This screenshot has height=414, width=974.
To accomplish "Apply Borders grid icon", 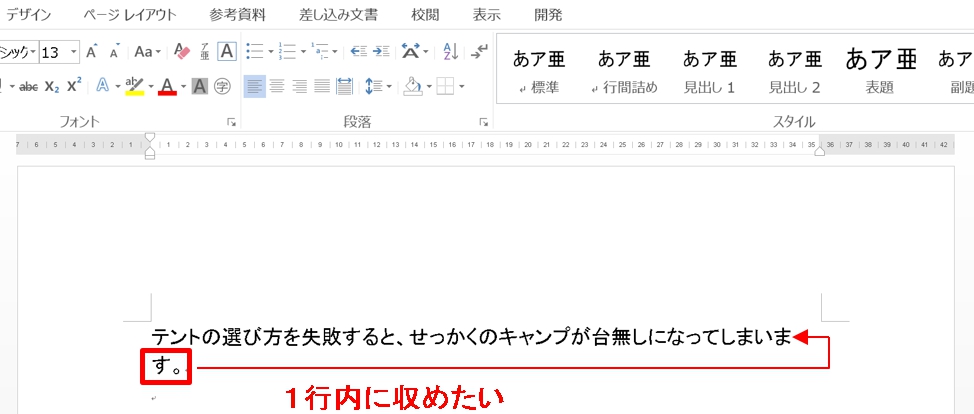I will pyautogui.click(x=446, y=86).
